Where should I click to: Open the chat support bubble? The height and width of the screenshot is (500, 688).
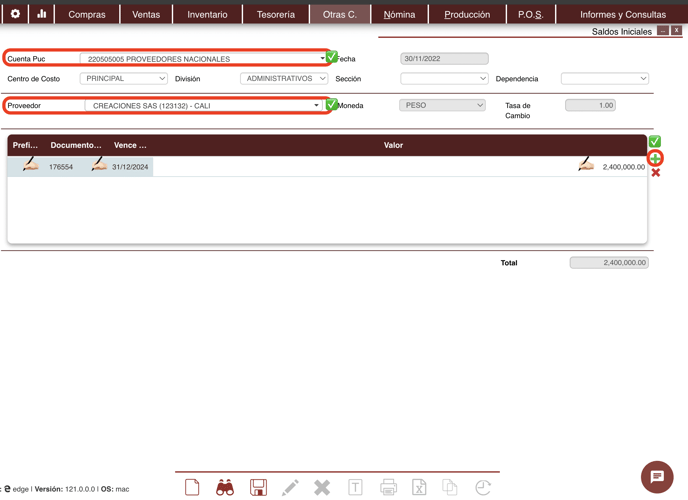tap(657, 477)
